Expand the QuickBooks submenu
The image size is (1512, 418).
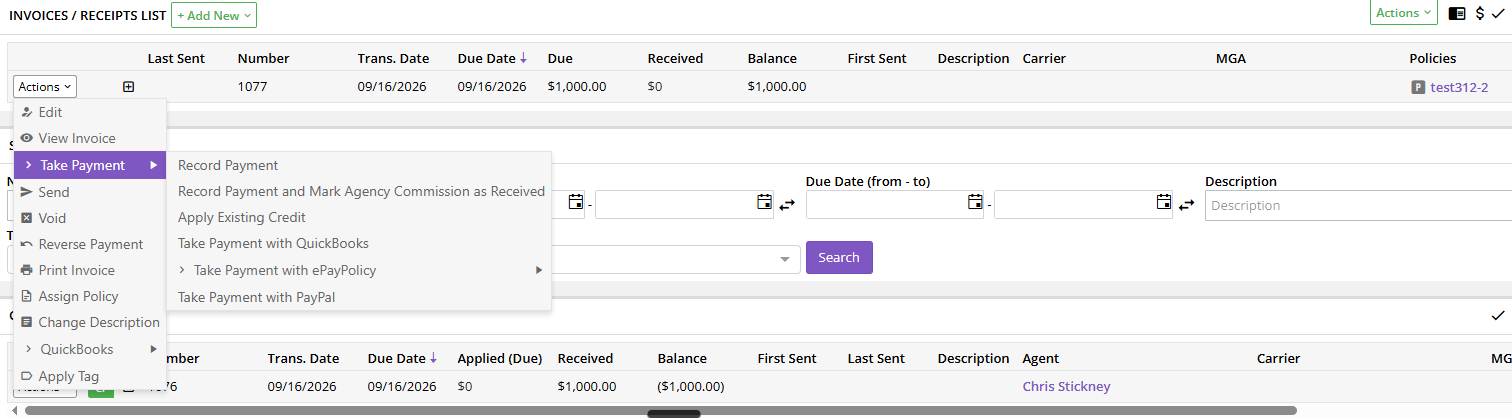[90, 349]
